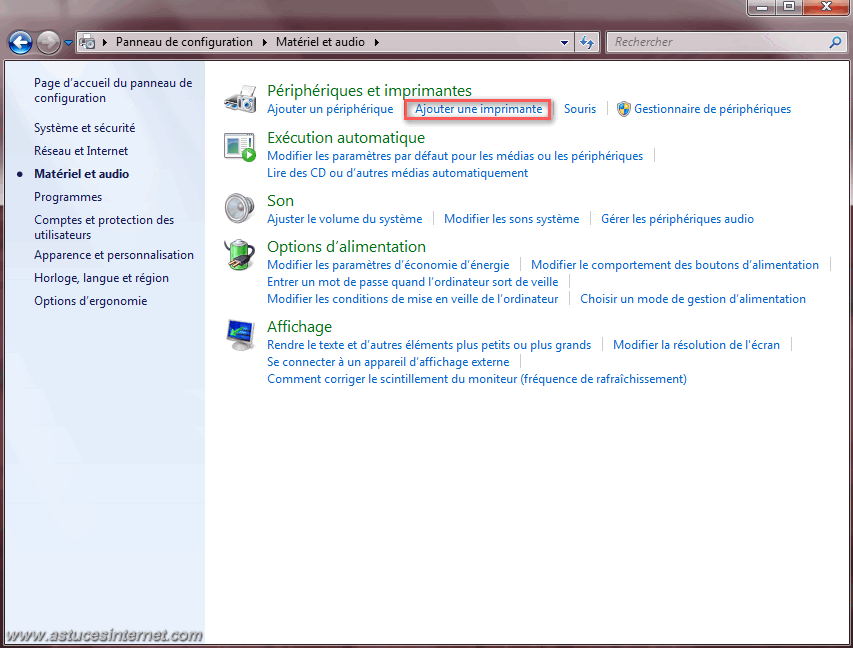Open Comptes et protection des utilisateurs
Screen dimensions: 853x648
(x=104, y=227)
